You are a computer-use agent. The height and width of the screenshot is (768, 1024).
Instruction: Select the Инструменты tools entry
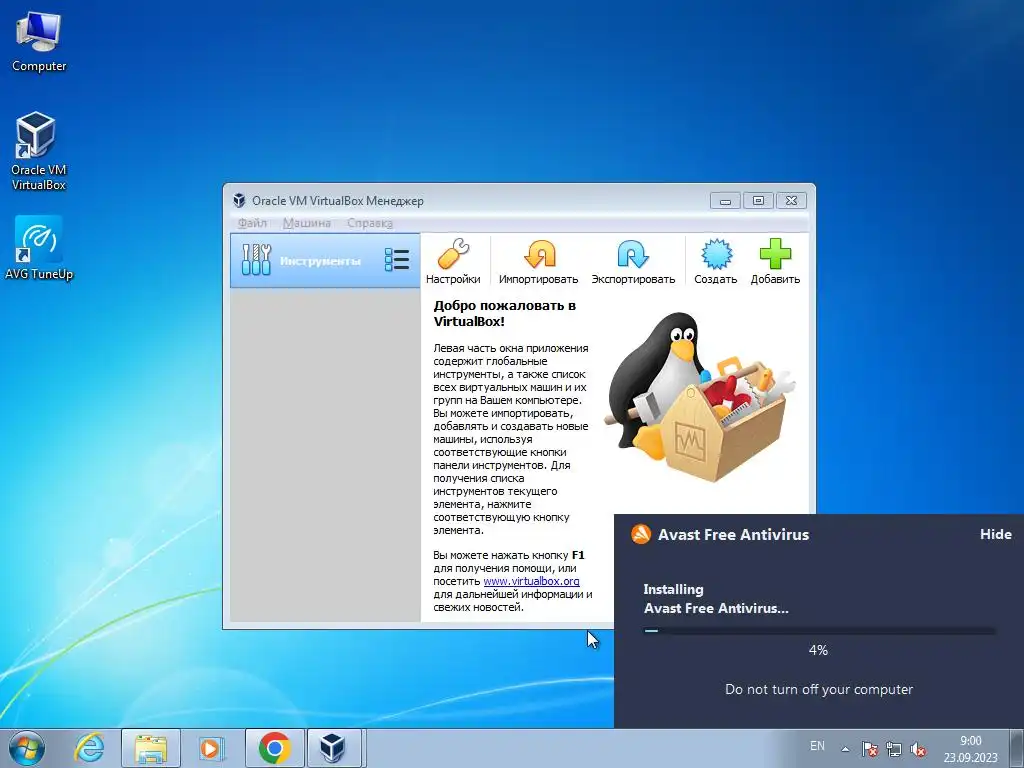click(x=325, y=261)
